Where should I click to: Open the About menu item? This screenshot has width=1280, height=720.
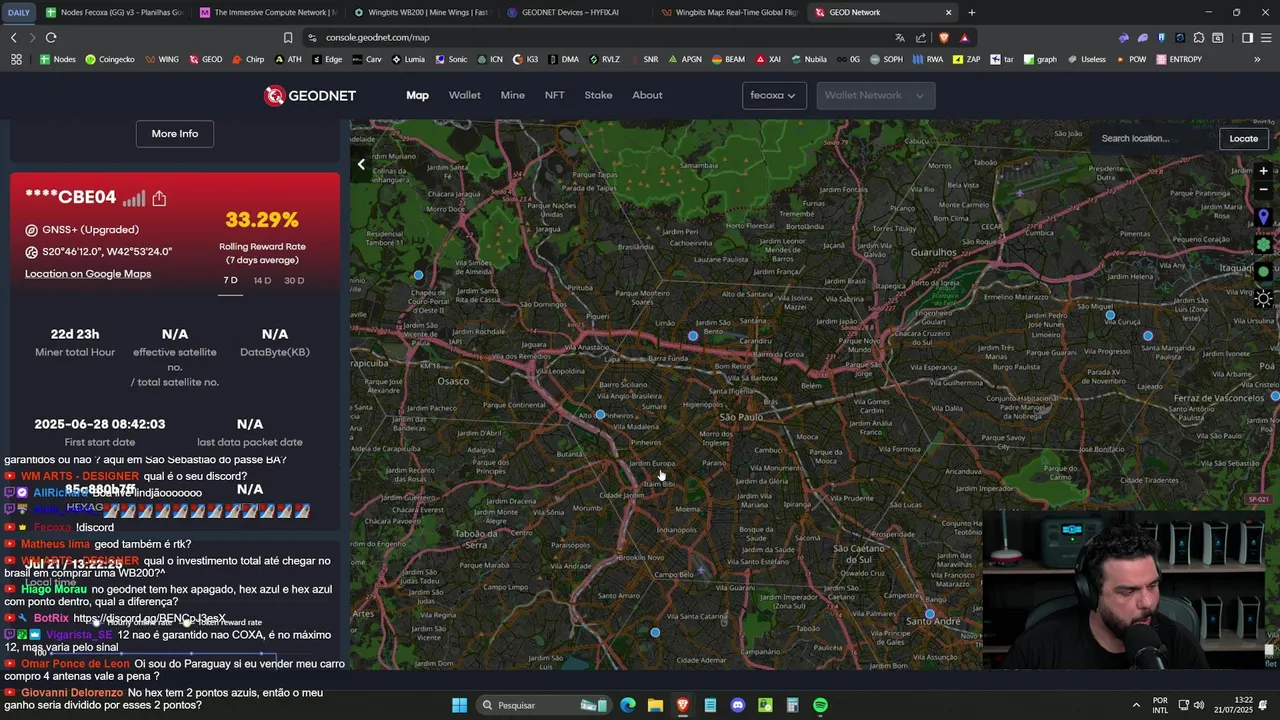[647, 95]
